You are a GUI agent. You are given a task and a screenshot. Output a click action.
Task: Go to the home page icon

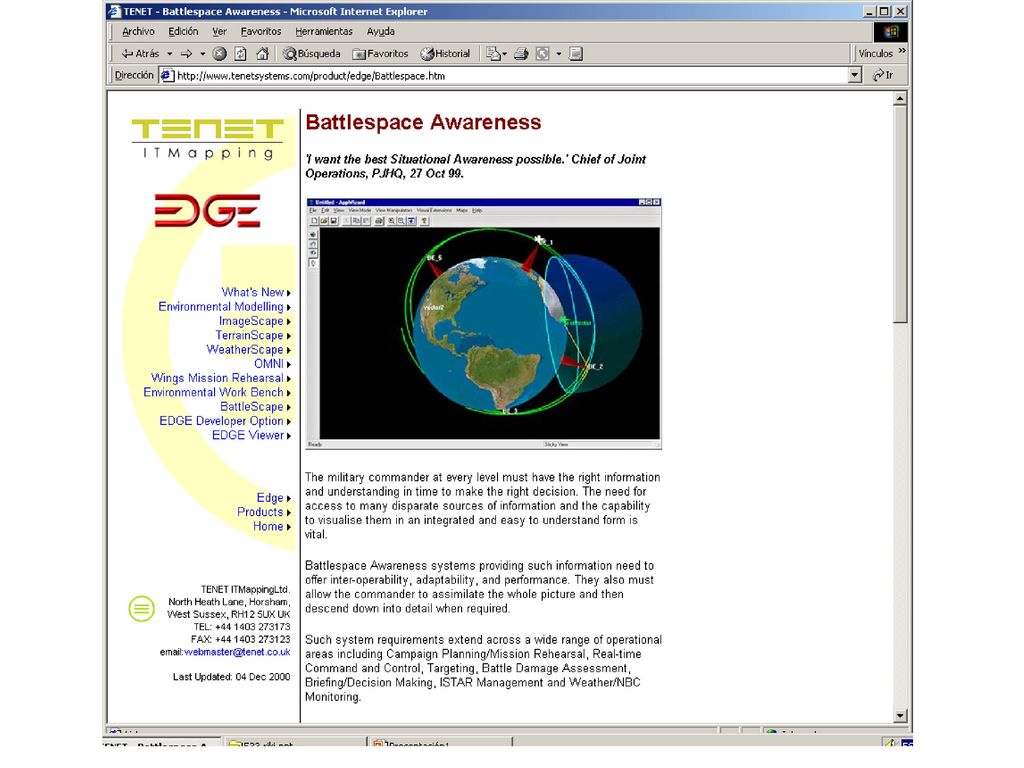click(263, 54)
